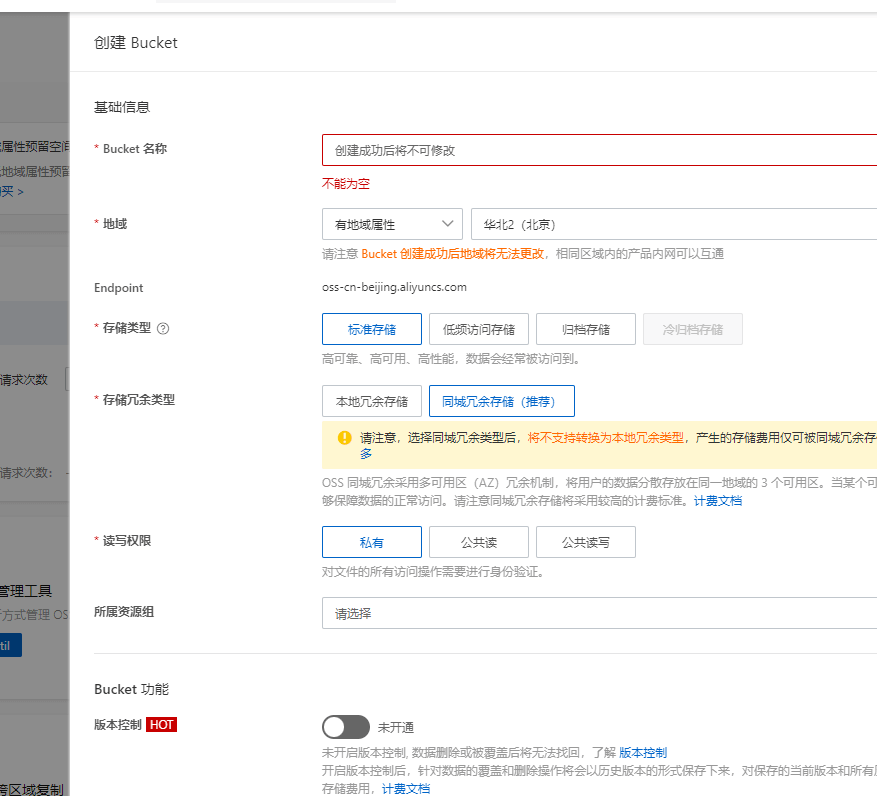Click the disabled 冷归档存储 option

coord(692,329)
